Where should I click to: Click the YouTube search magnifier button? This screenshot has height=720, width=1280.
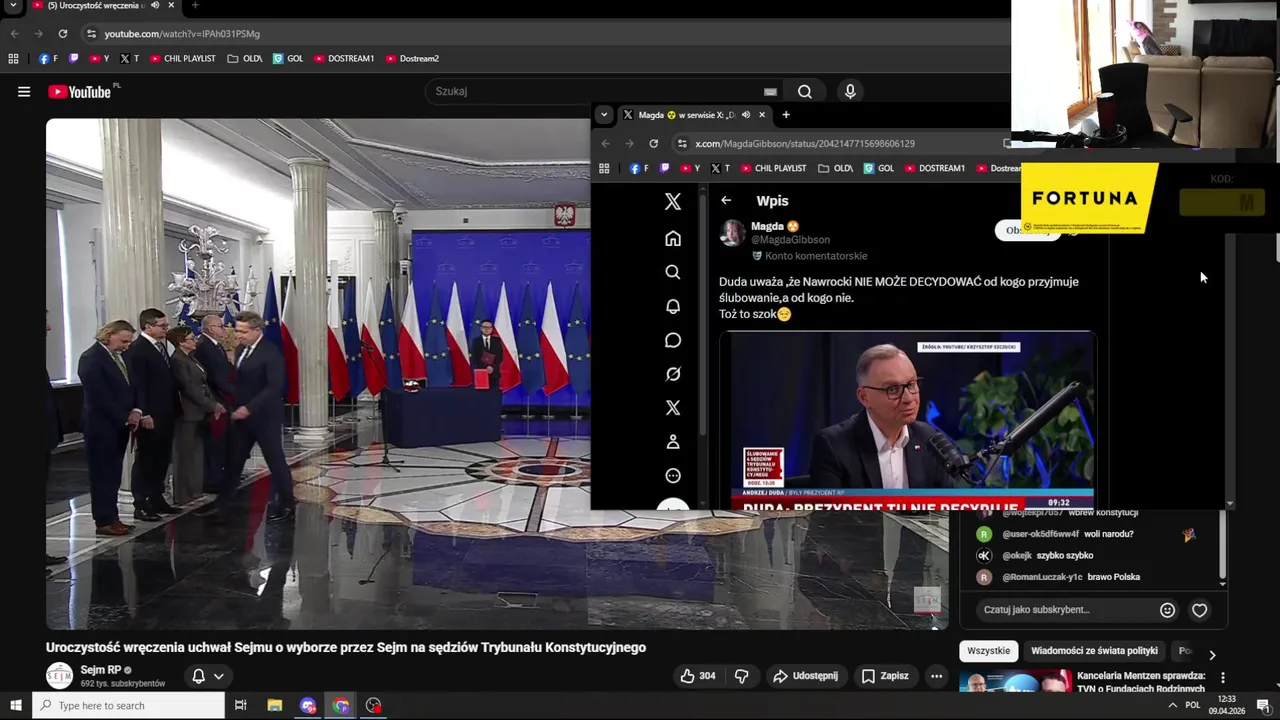point(805,92)
